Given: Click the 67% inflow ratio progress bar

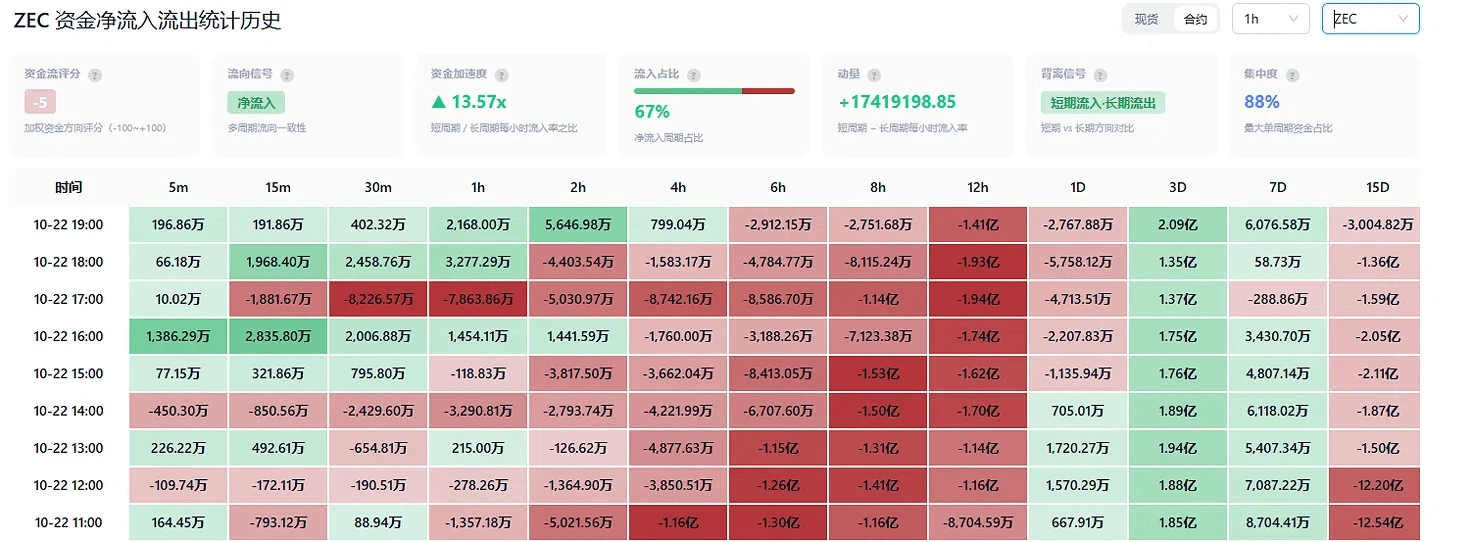Looking at the screenshot, I should click(x=714, y=91).
